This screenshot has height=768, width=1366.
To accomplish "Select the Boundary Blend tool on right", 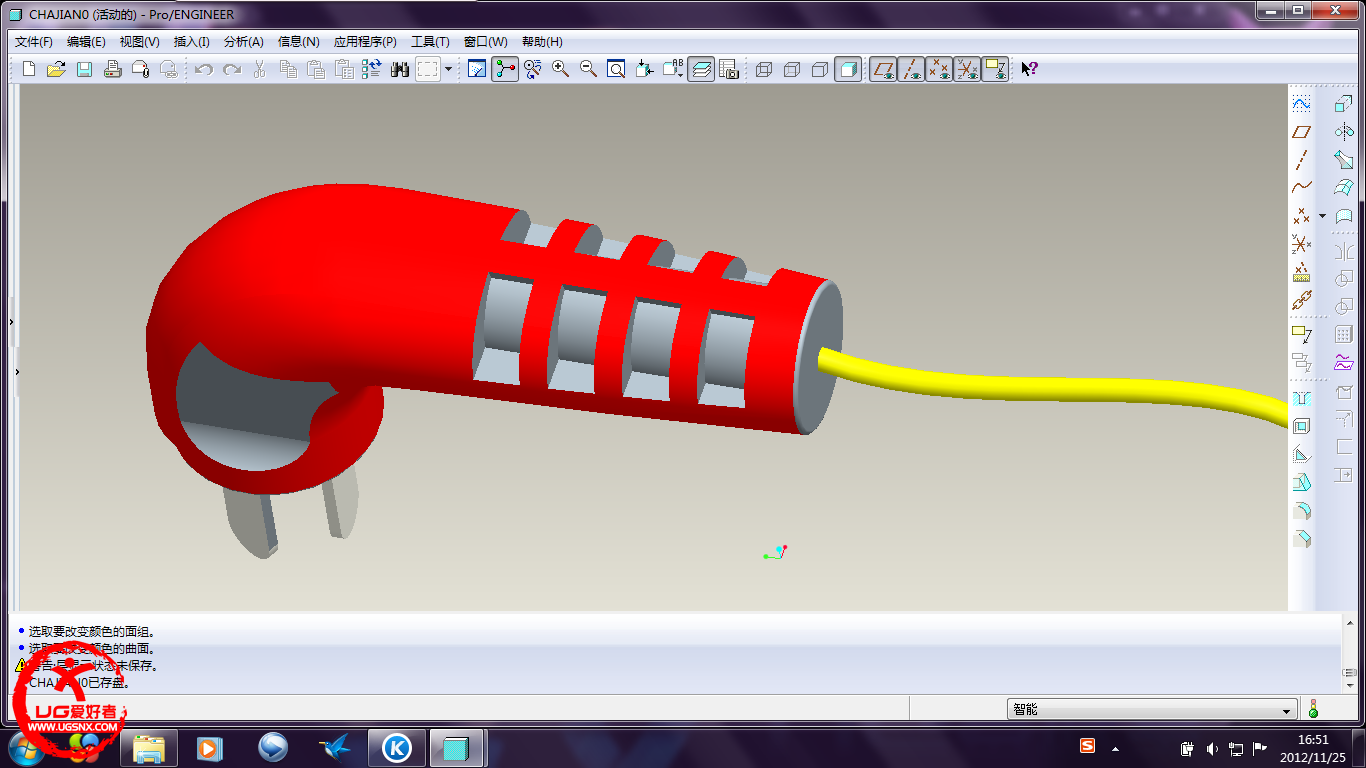I will 1344,187.
